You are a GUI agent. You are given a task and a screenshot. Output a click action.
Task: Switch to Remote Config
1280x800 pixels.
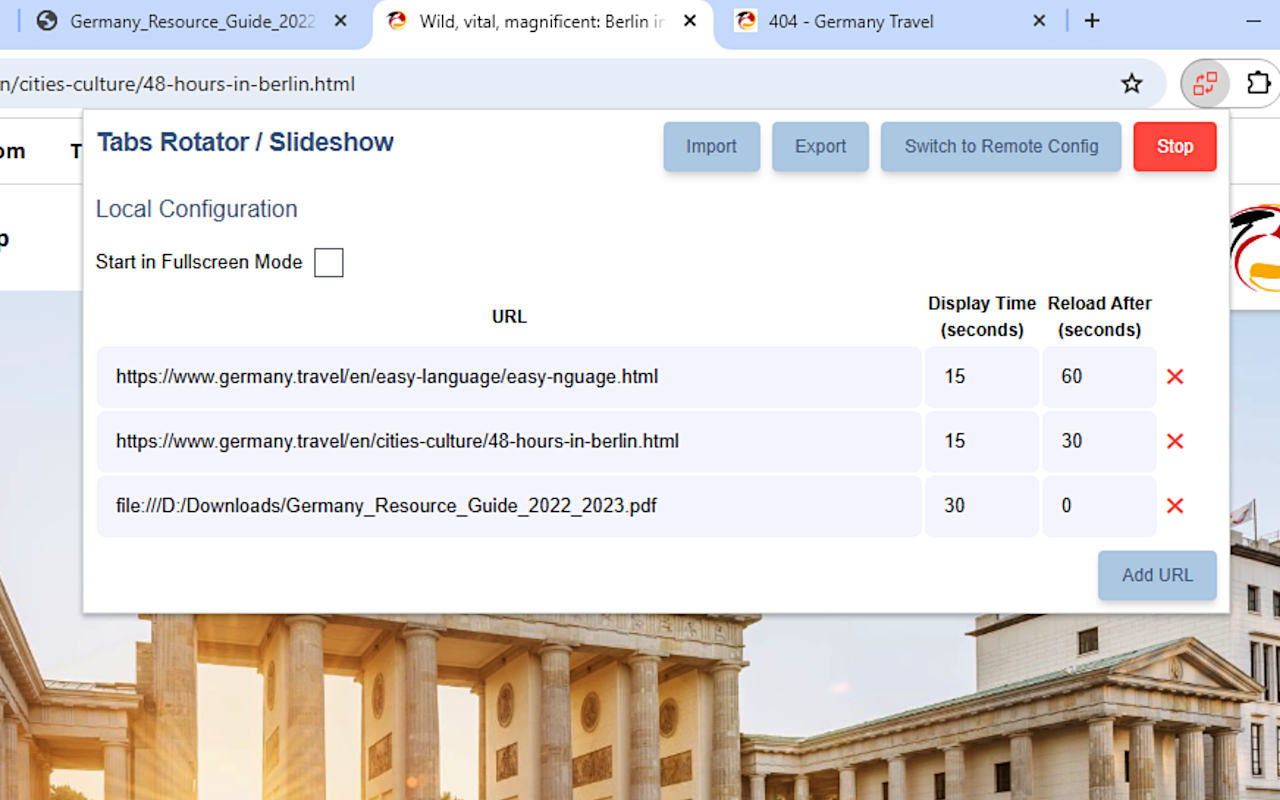1001,146
